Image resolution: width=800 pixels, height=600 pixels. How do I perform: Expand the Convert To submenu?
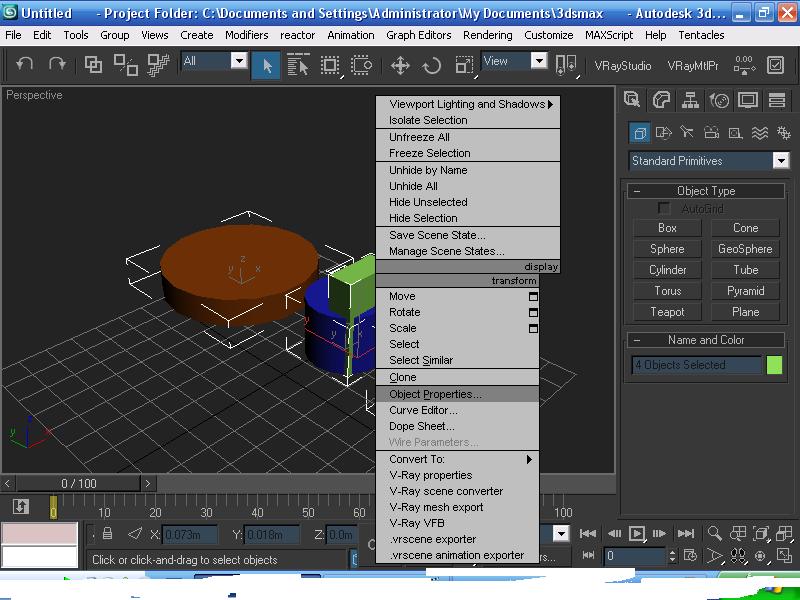pyautogui.click(x=457, y=459)
